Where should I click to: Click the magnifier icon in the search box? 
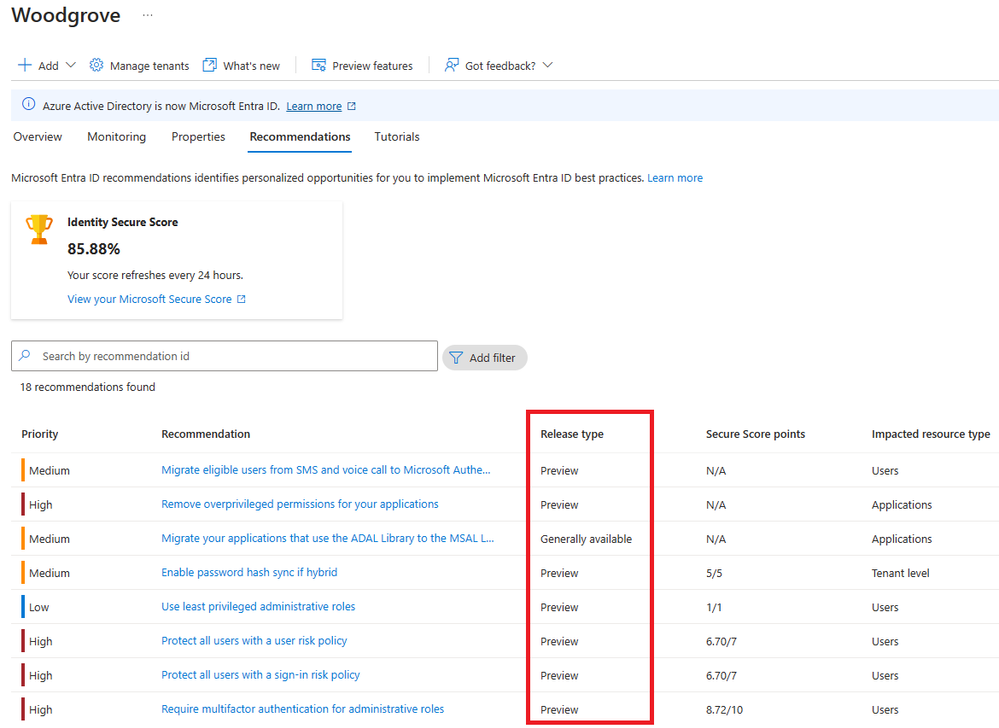click(26, 356)
